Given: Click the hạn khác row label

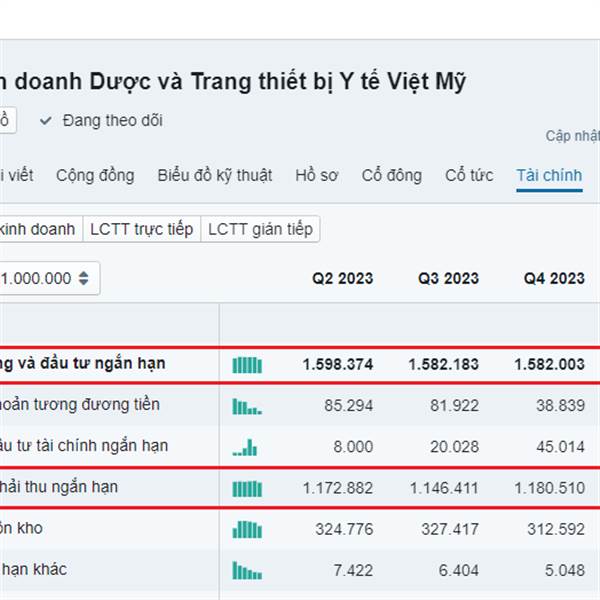Looking at the screenshot, I should click(34, 569).
